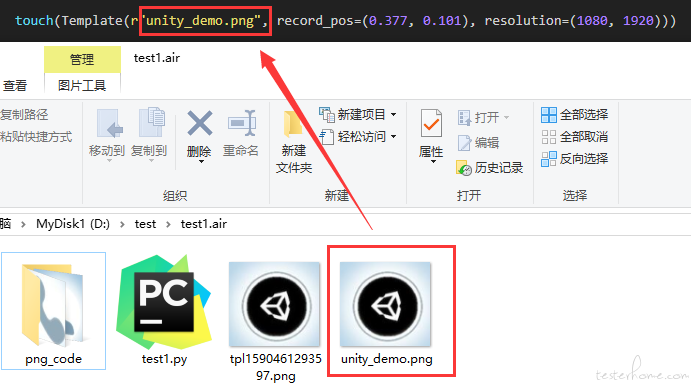Click Invert selection (反向选择)

click(x=574, y=159)
